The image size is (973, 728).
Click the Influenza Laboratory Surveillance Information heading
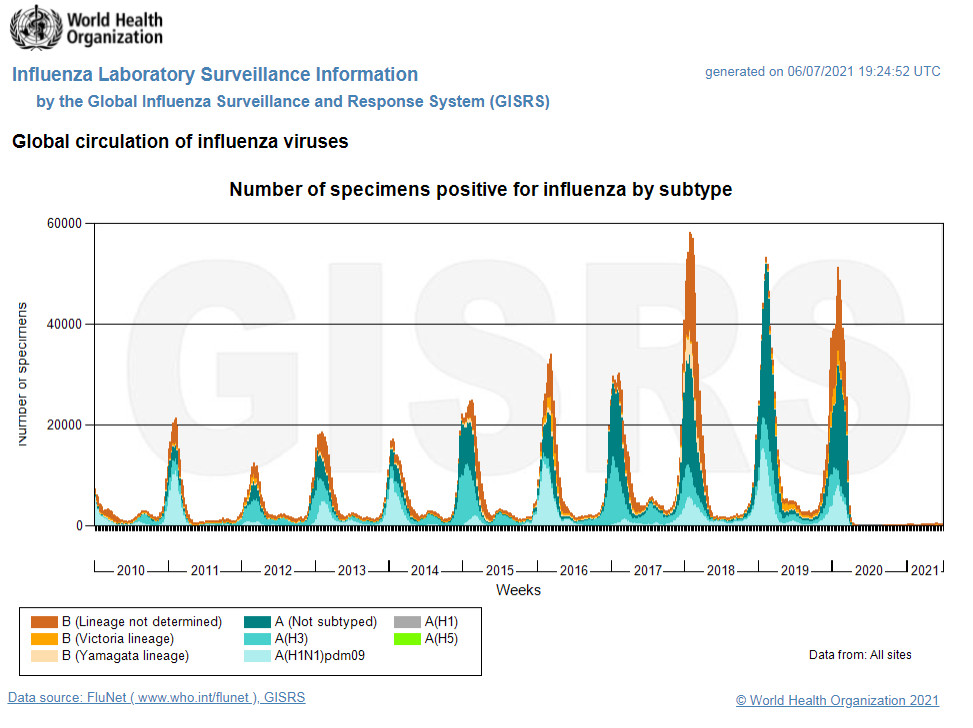pyautogui.click(x=215, y=75)
